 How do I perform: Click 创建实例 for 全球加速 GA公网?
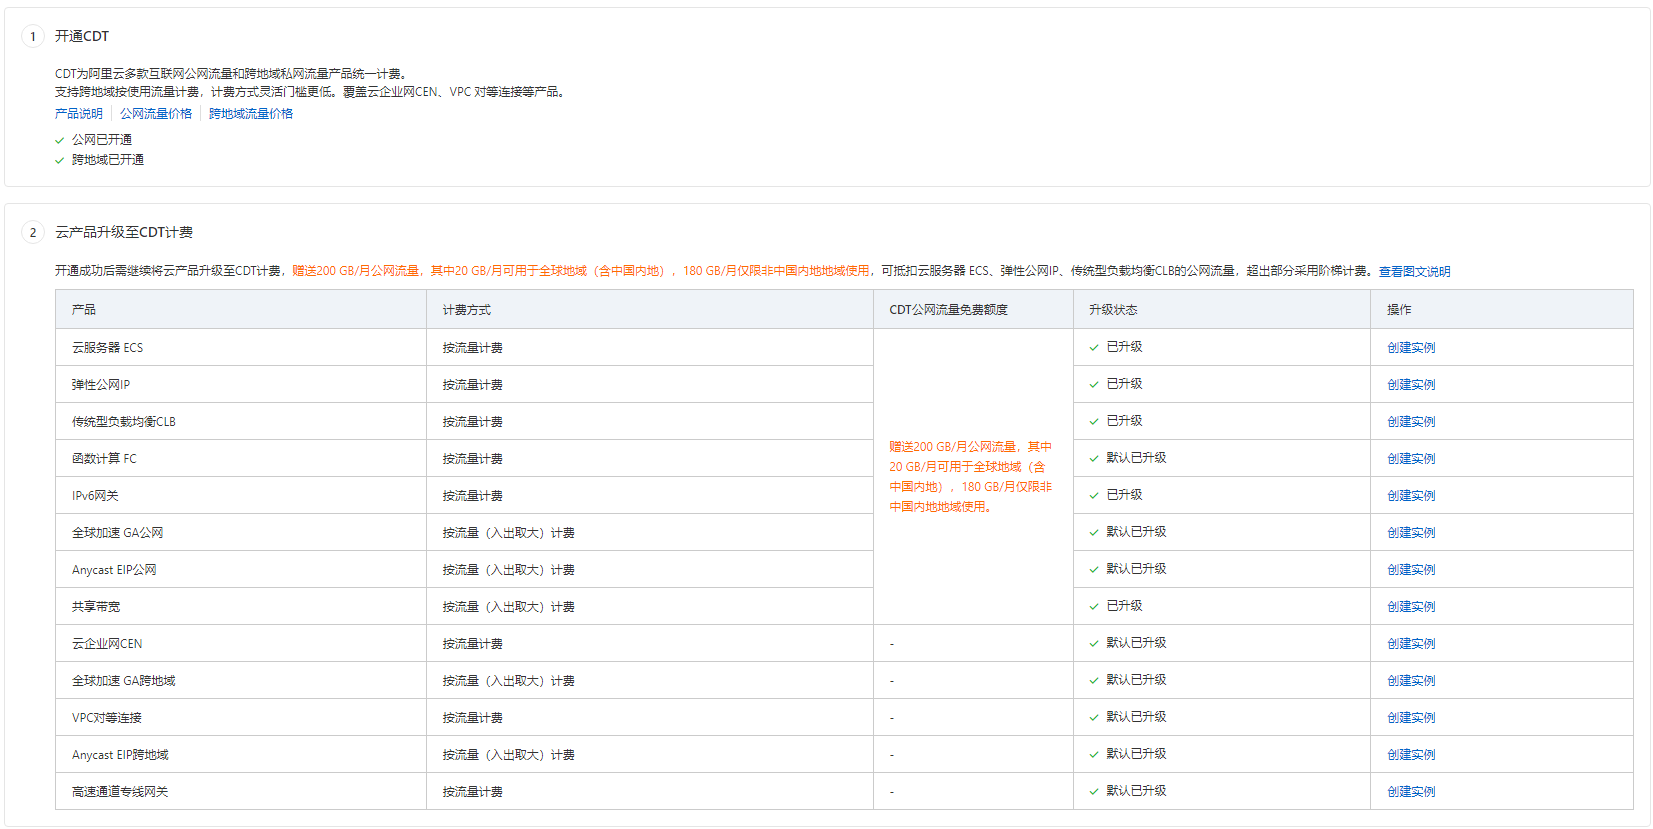point(1411,533)
